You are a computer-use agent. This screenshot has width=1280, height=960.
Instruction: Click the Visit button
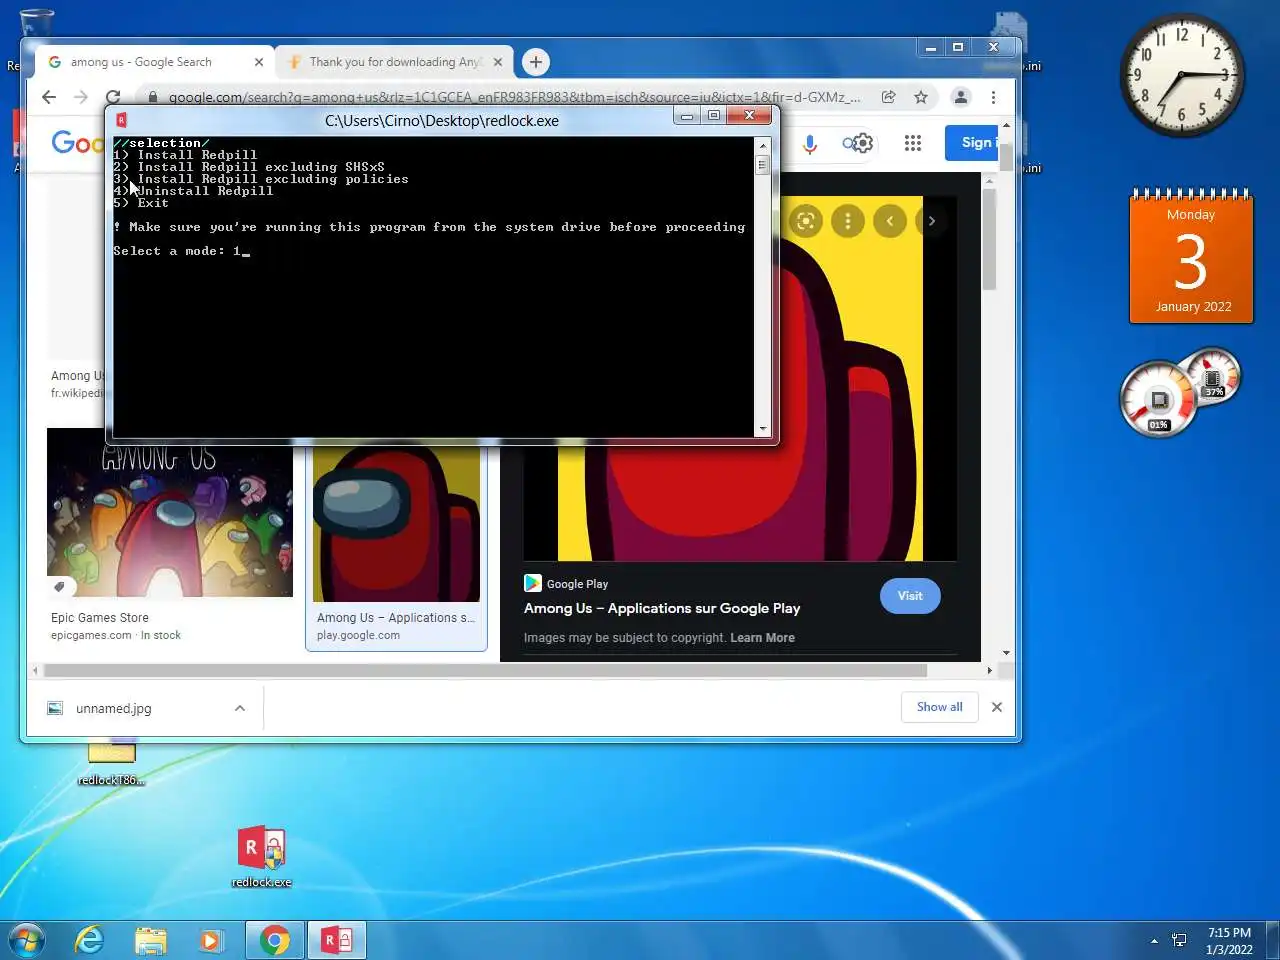[910, 596]
